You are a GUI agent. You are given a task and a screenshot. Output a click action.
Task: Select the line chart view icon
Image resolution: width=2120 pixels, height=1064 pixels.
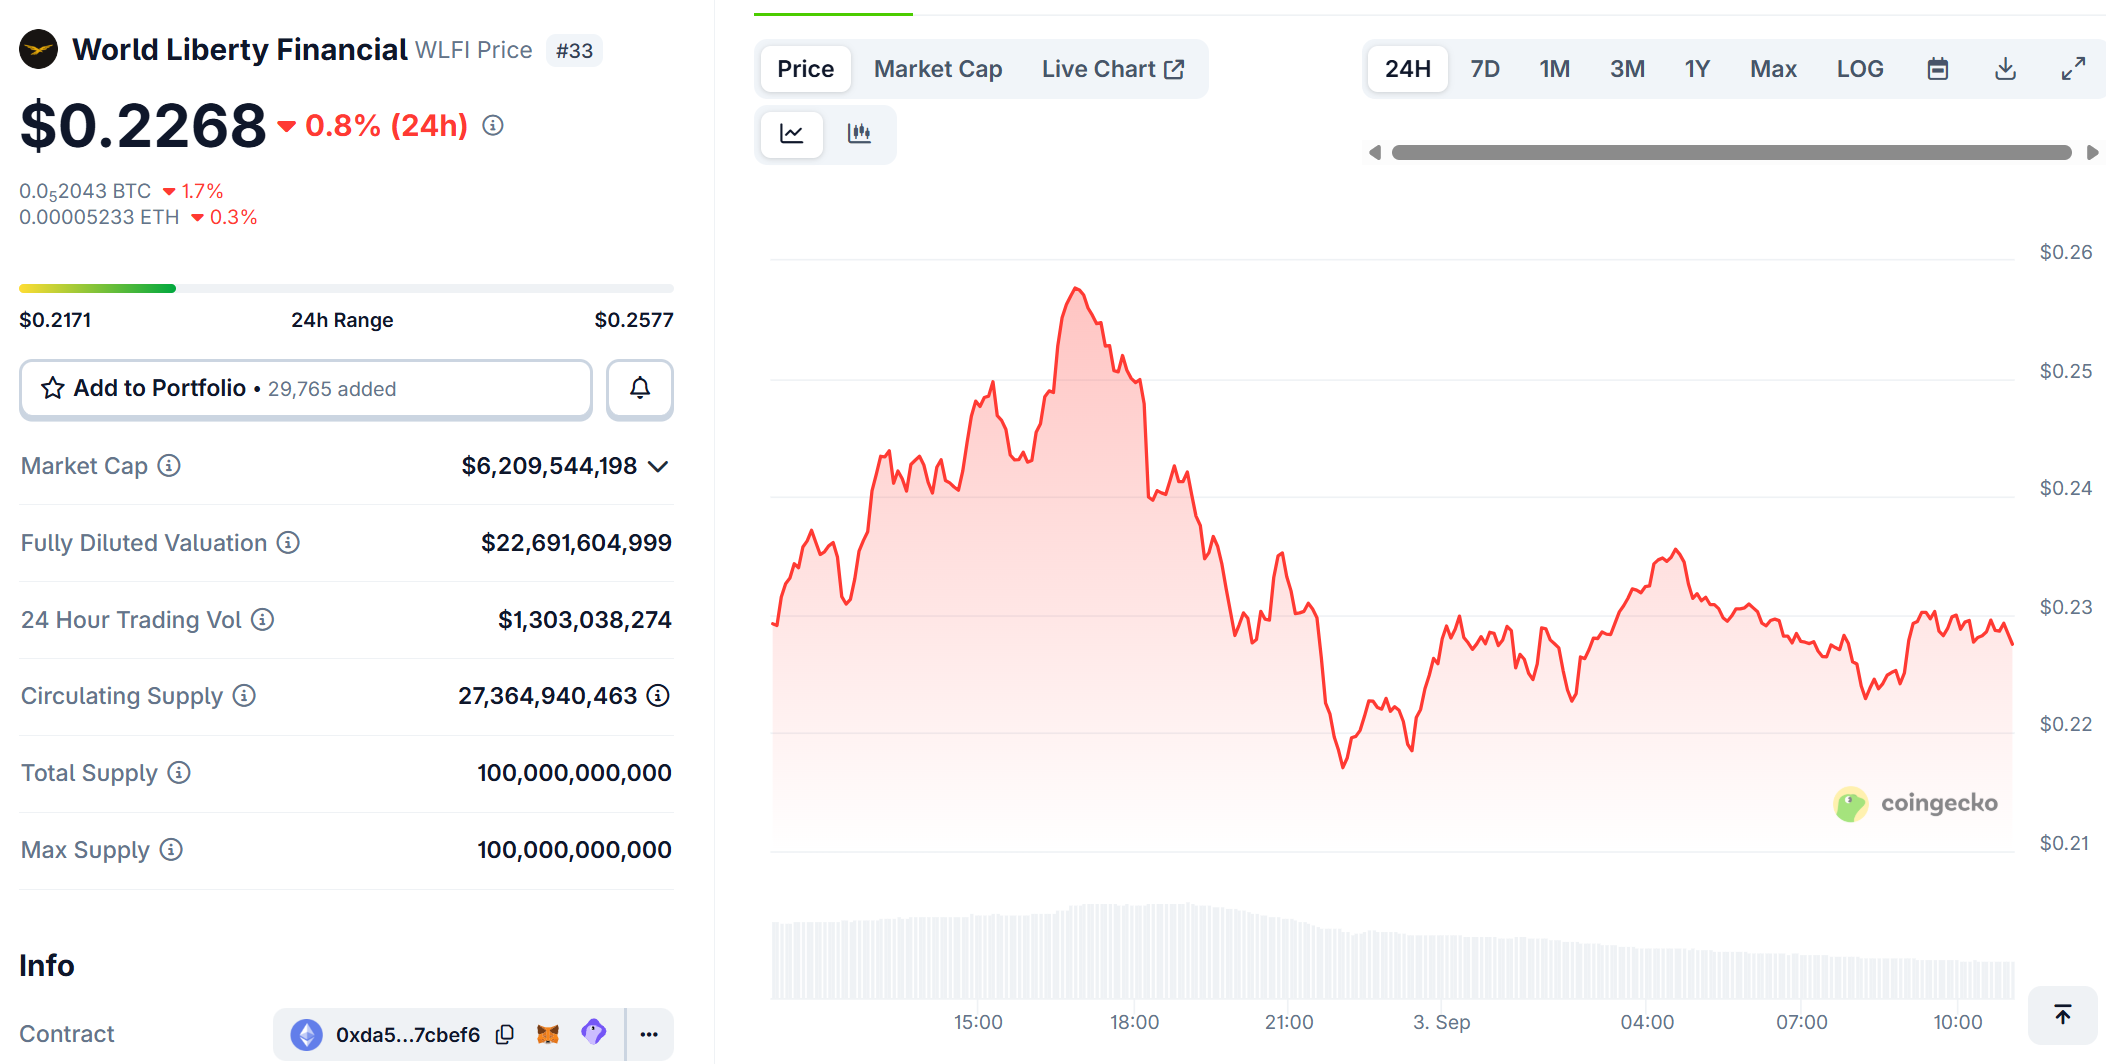[791, 133]
